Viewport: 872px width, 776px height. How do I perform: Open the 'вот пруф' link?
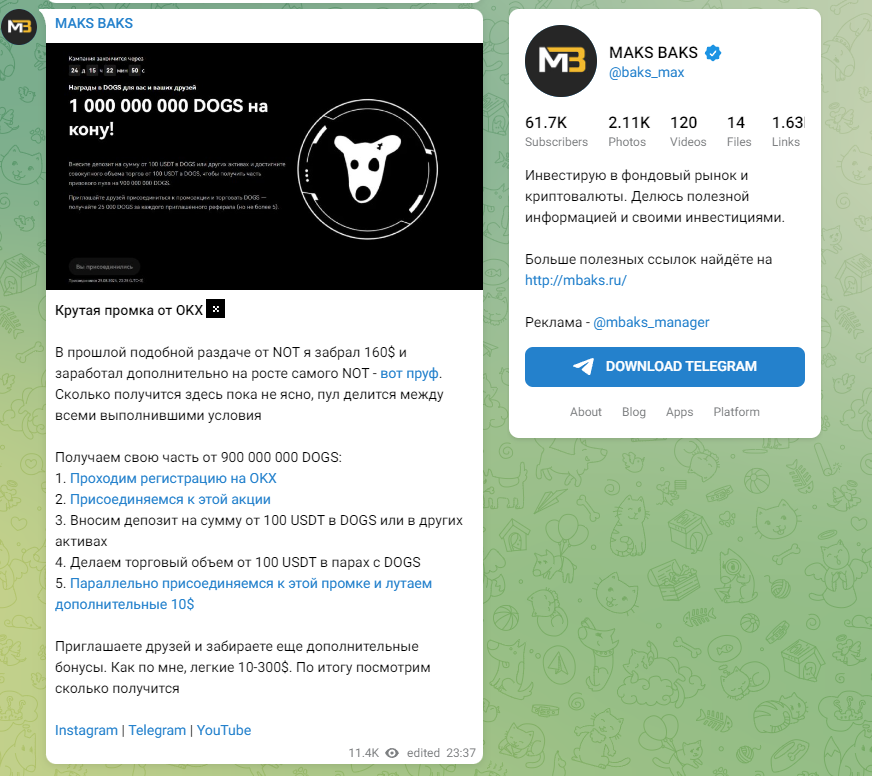point(409,373)
